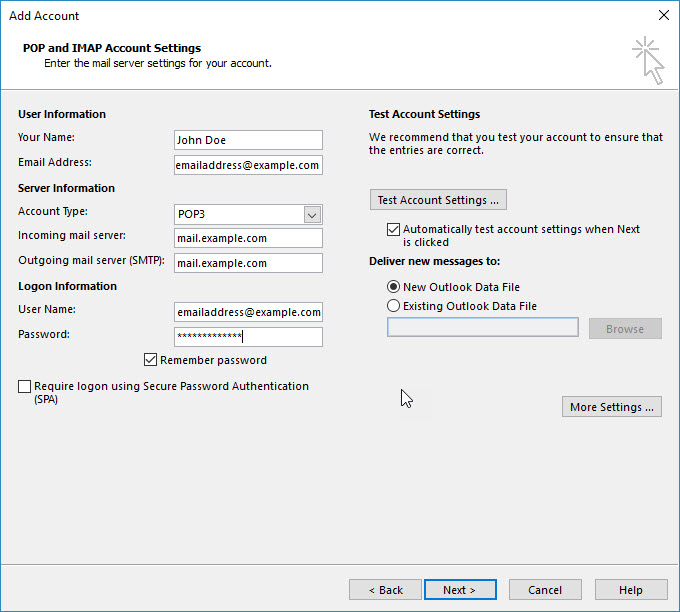
Task: Uncheck automatically test account settings option
Action: pyautogui.click(x=393, y=229)
